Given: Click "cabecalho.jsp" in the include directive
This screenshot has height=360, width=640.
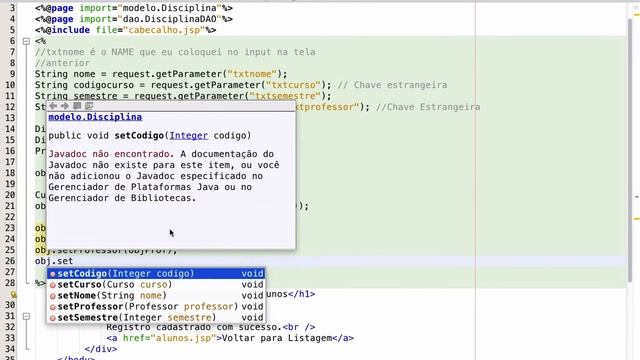Looking at the screenshot, I should coord(164,30).
